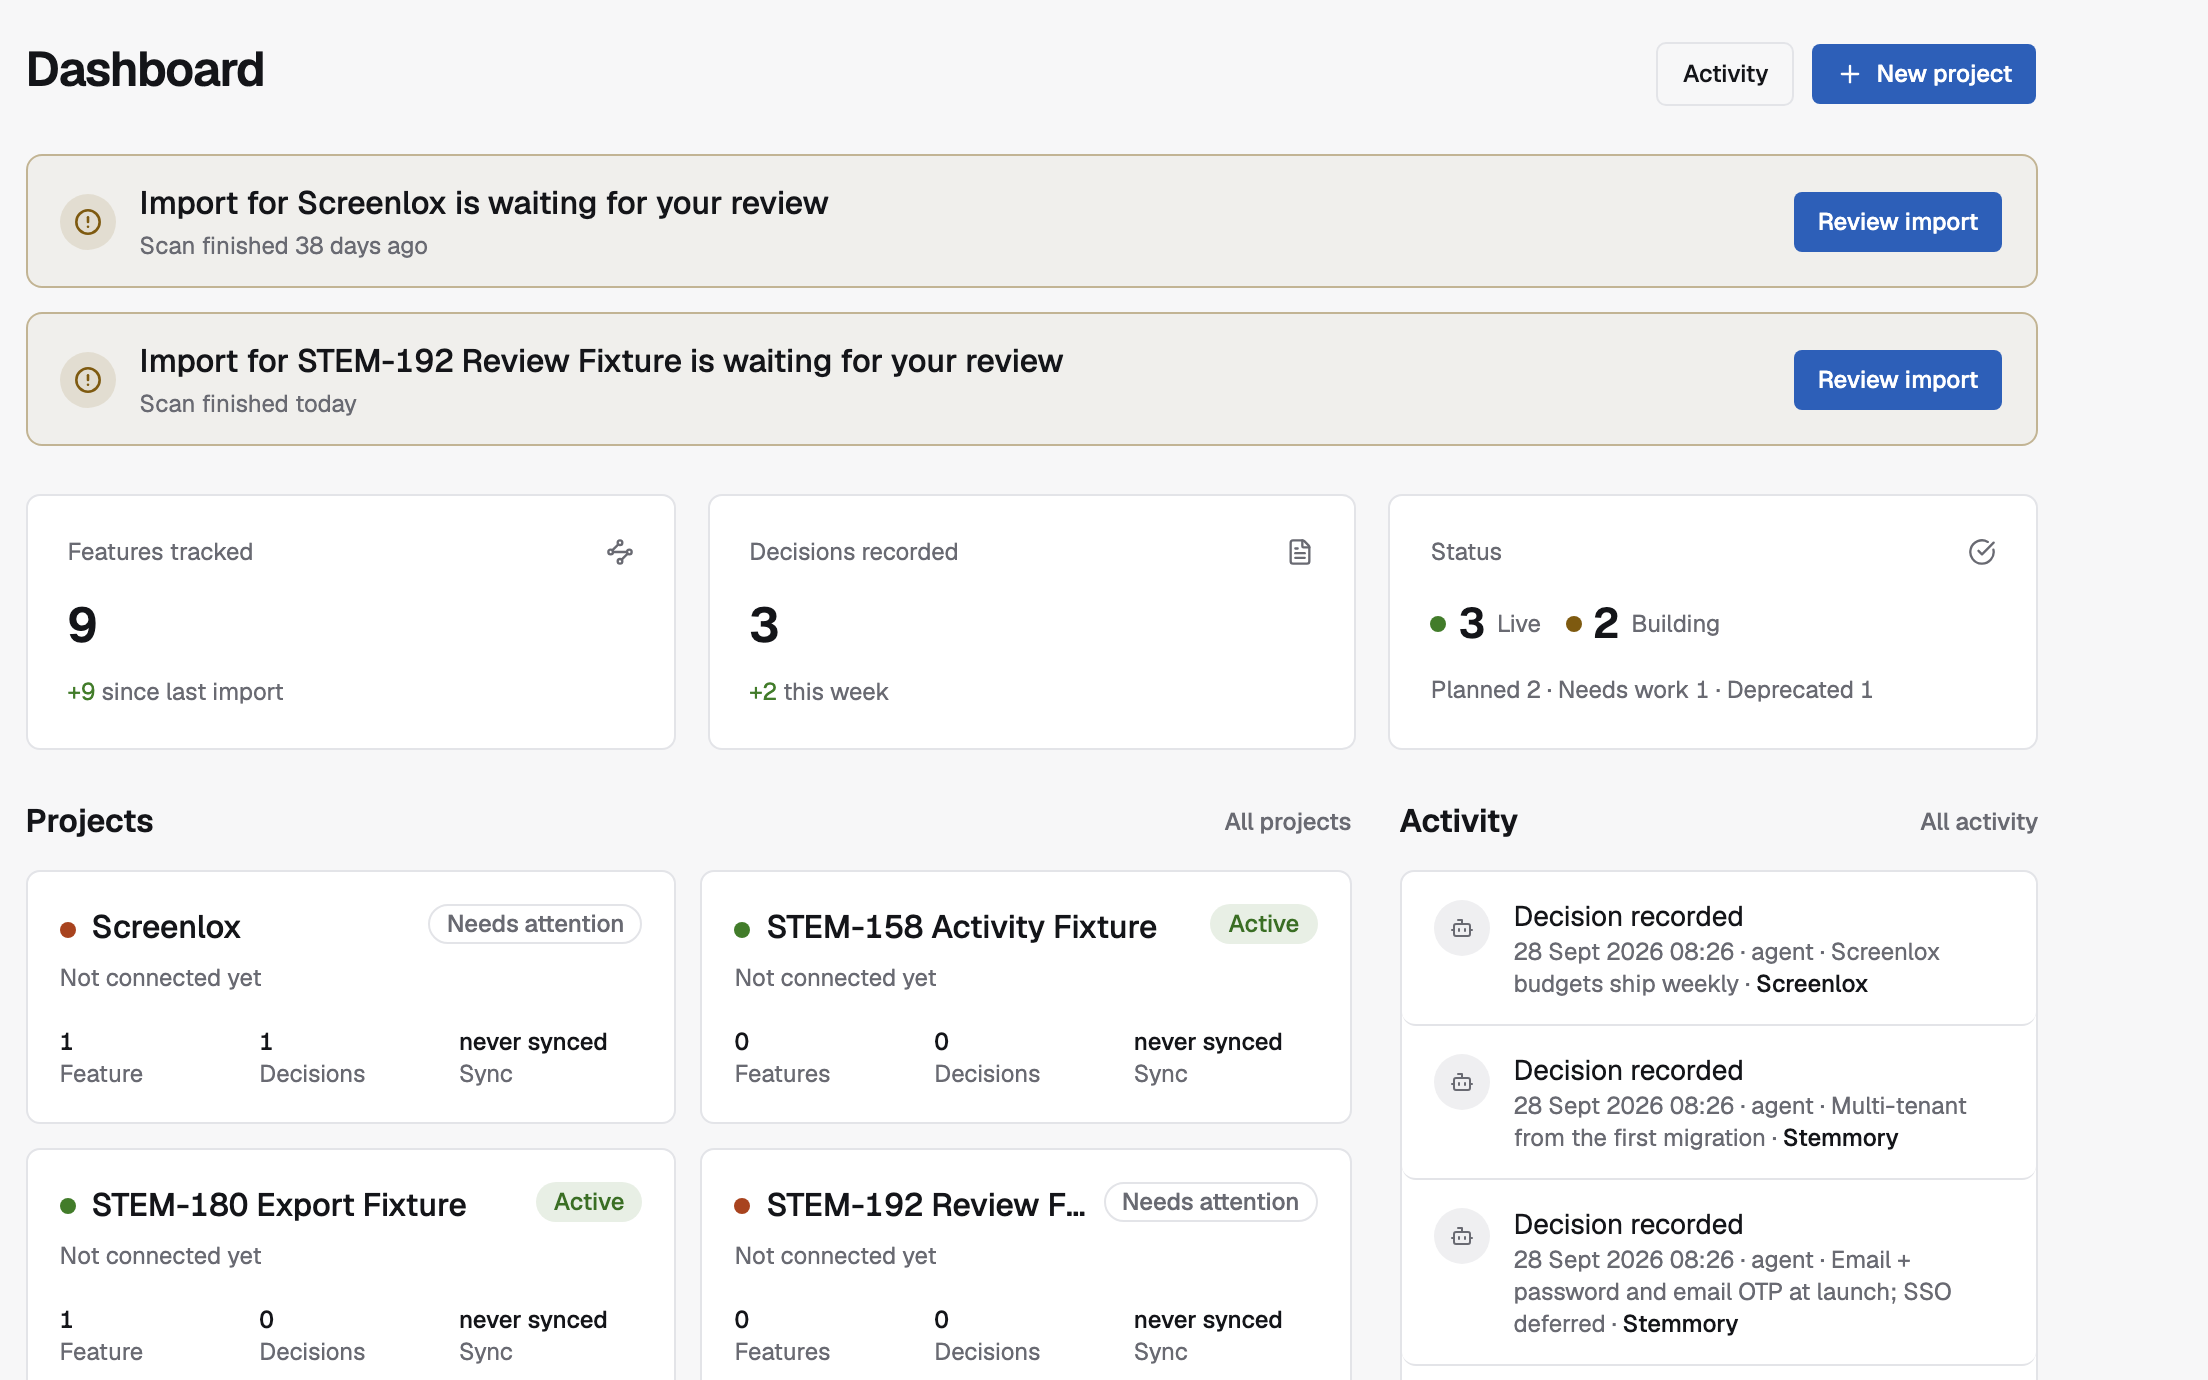Click the agent icon beside Screenlox budgets decision
Screen dimensions: 2208x1380
coord(1462,928)
